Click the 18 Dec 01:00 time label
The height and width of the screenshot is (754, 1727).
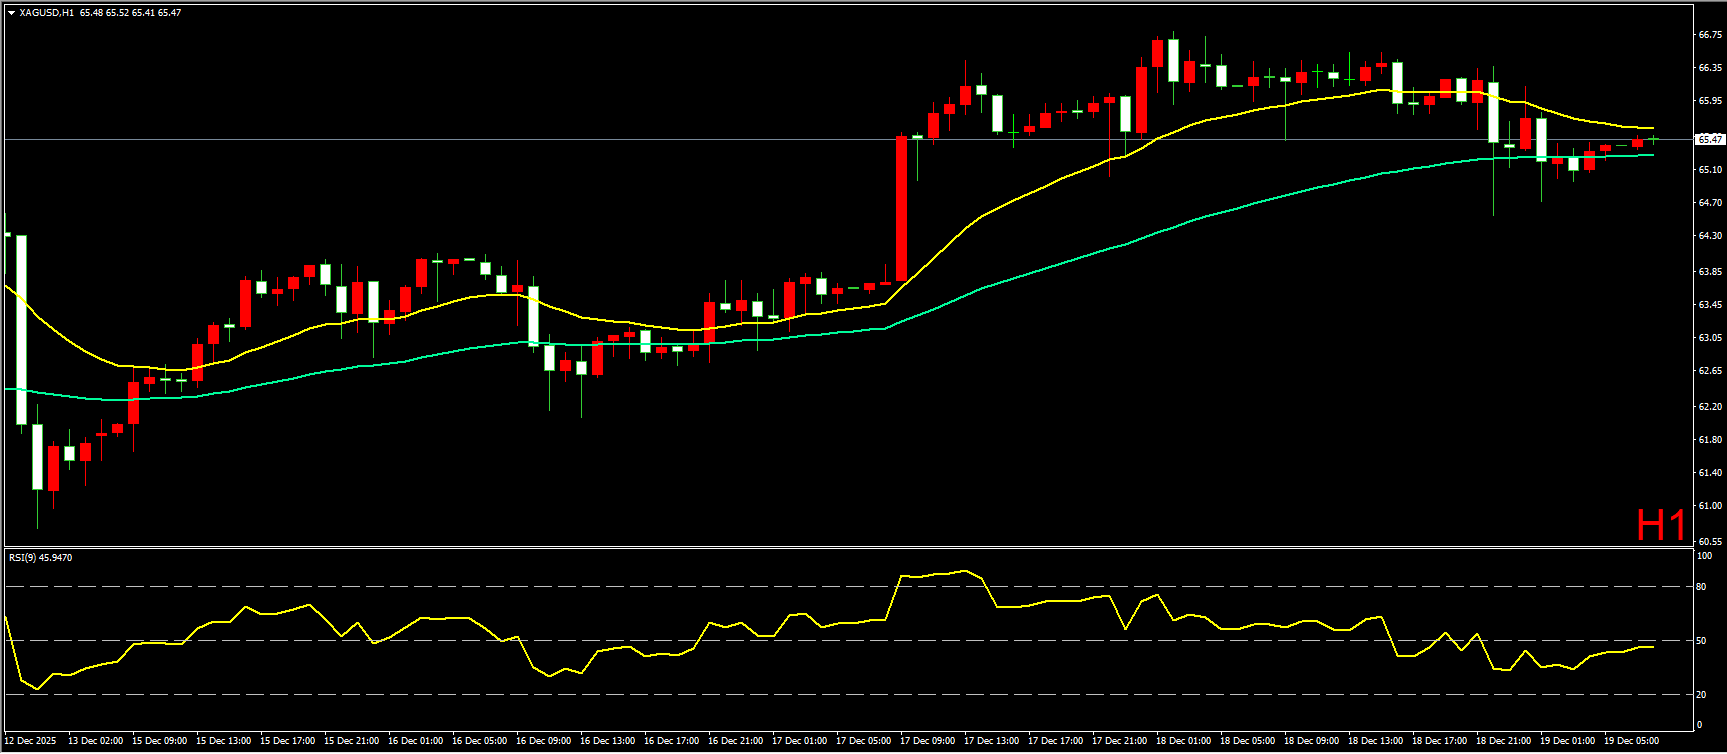point(1183,741)
